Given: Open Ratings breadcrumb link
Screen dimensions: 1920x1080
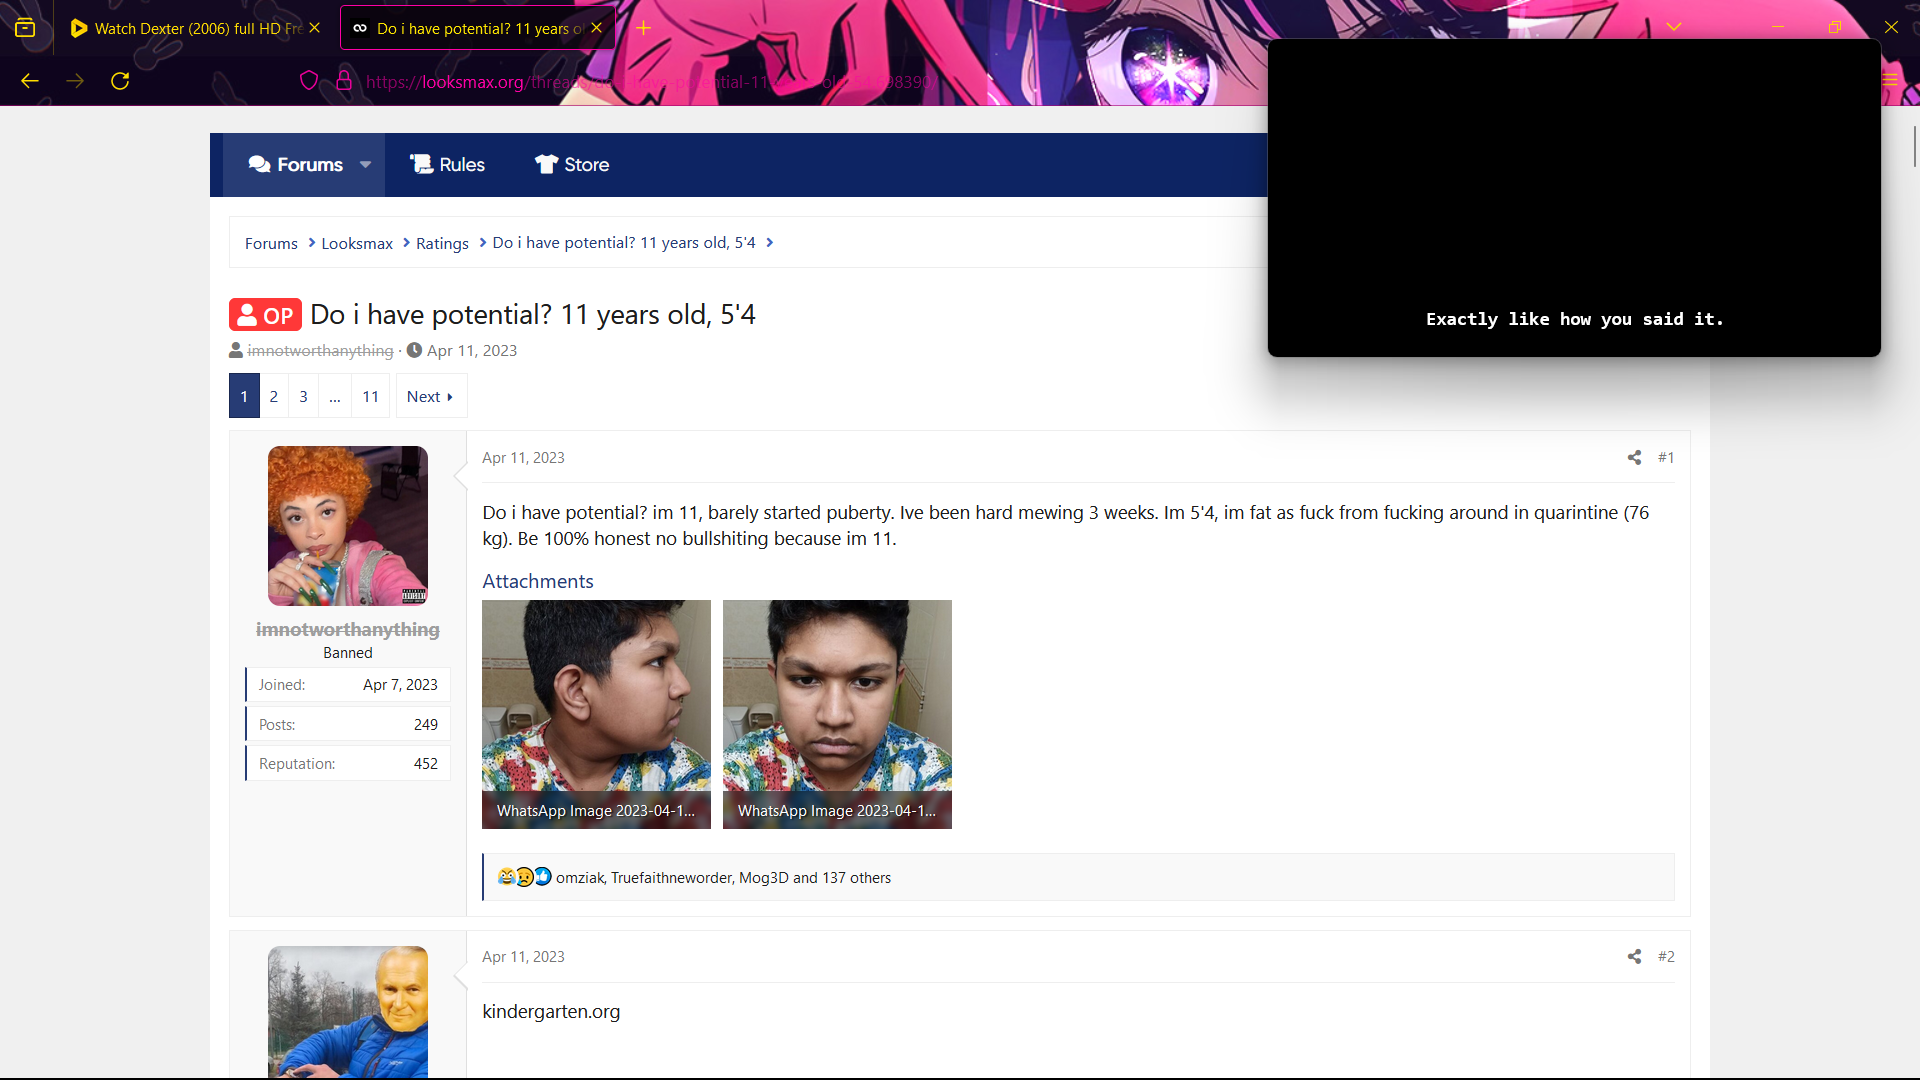Looking at the screenshot, I should point(442,243).
